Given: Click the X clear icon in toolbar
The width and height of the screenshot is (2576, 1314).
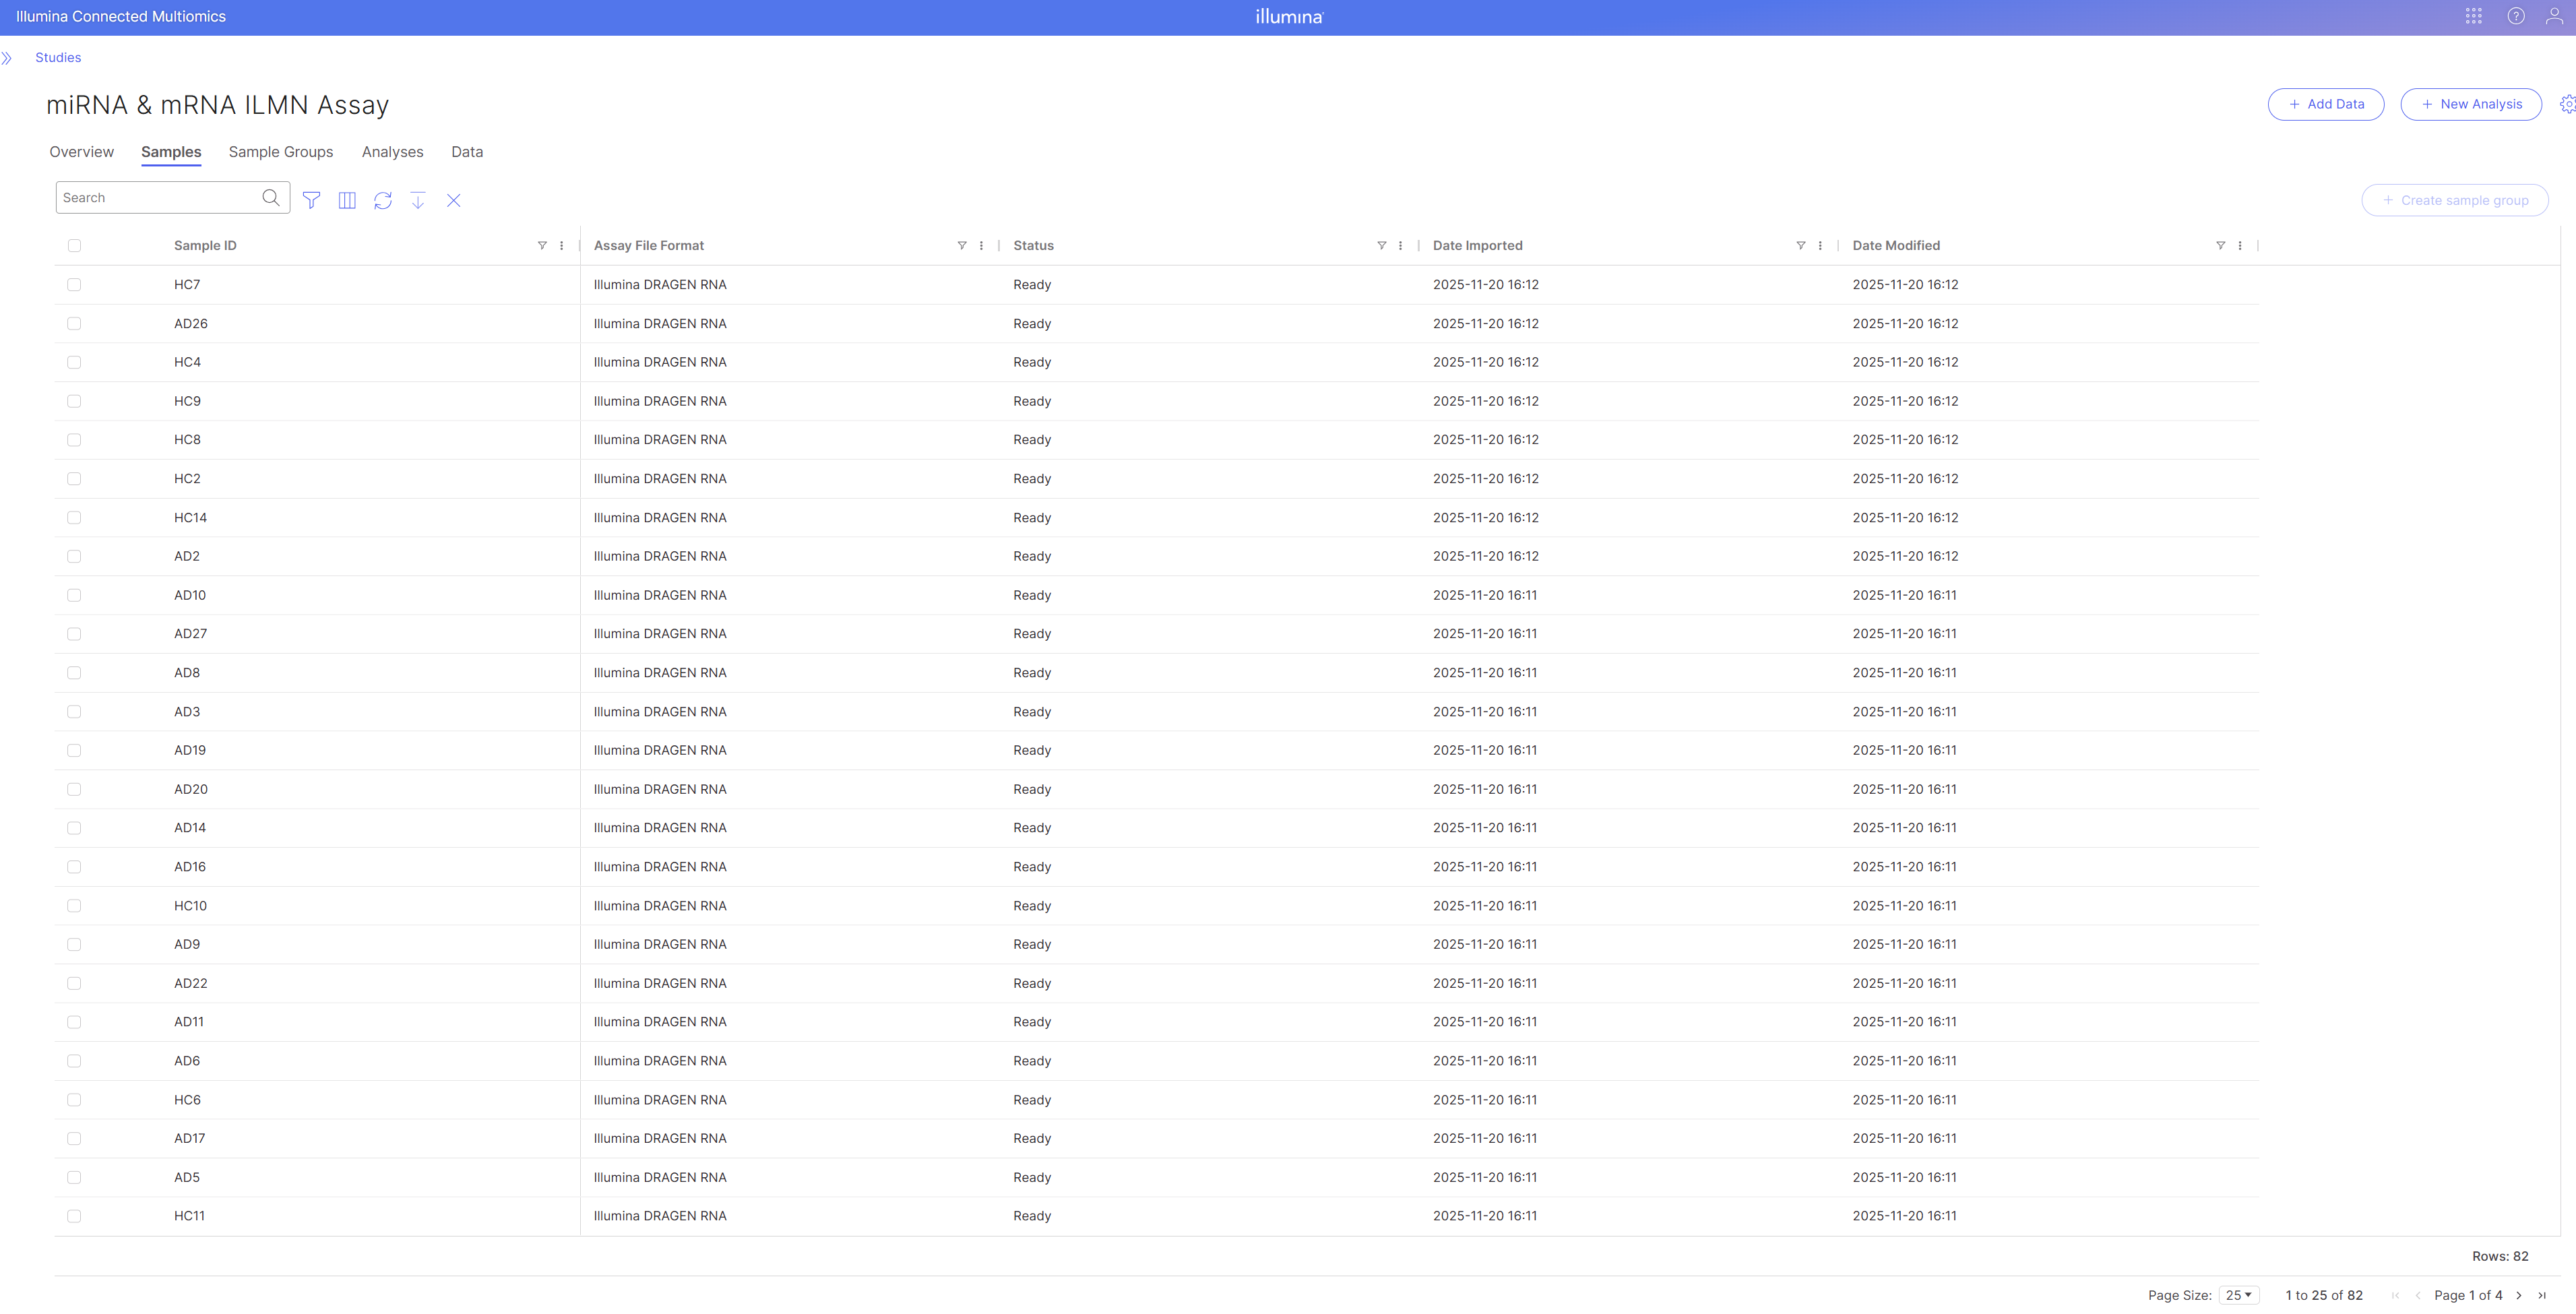Looking at the screenshot, I should click(x=454, y=200).
